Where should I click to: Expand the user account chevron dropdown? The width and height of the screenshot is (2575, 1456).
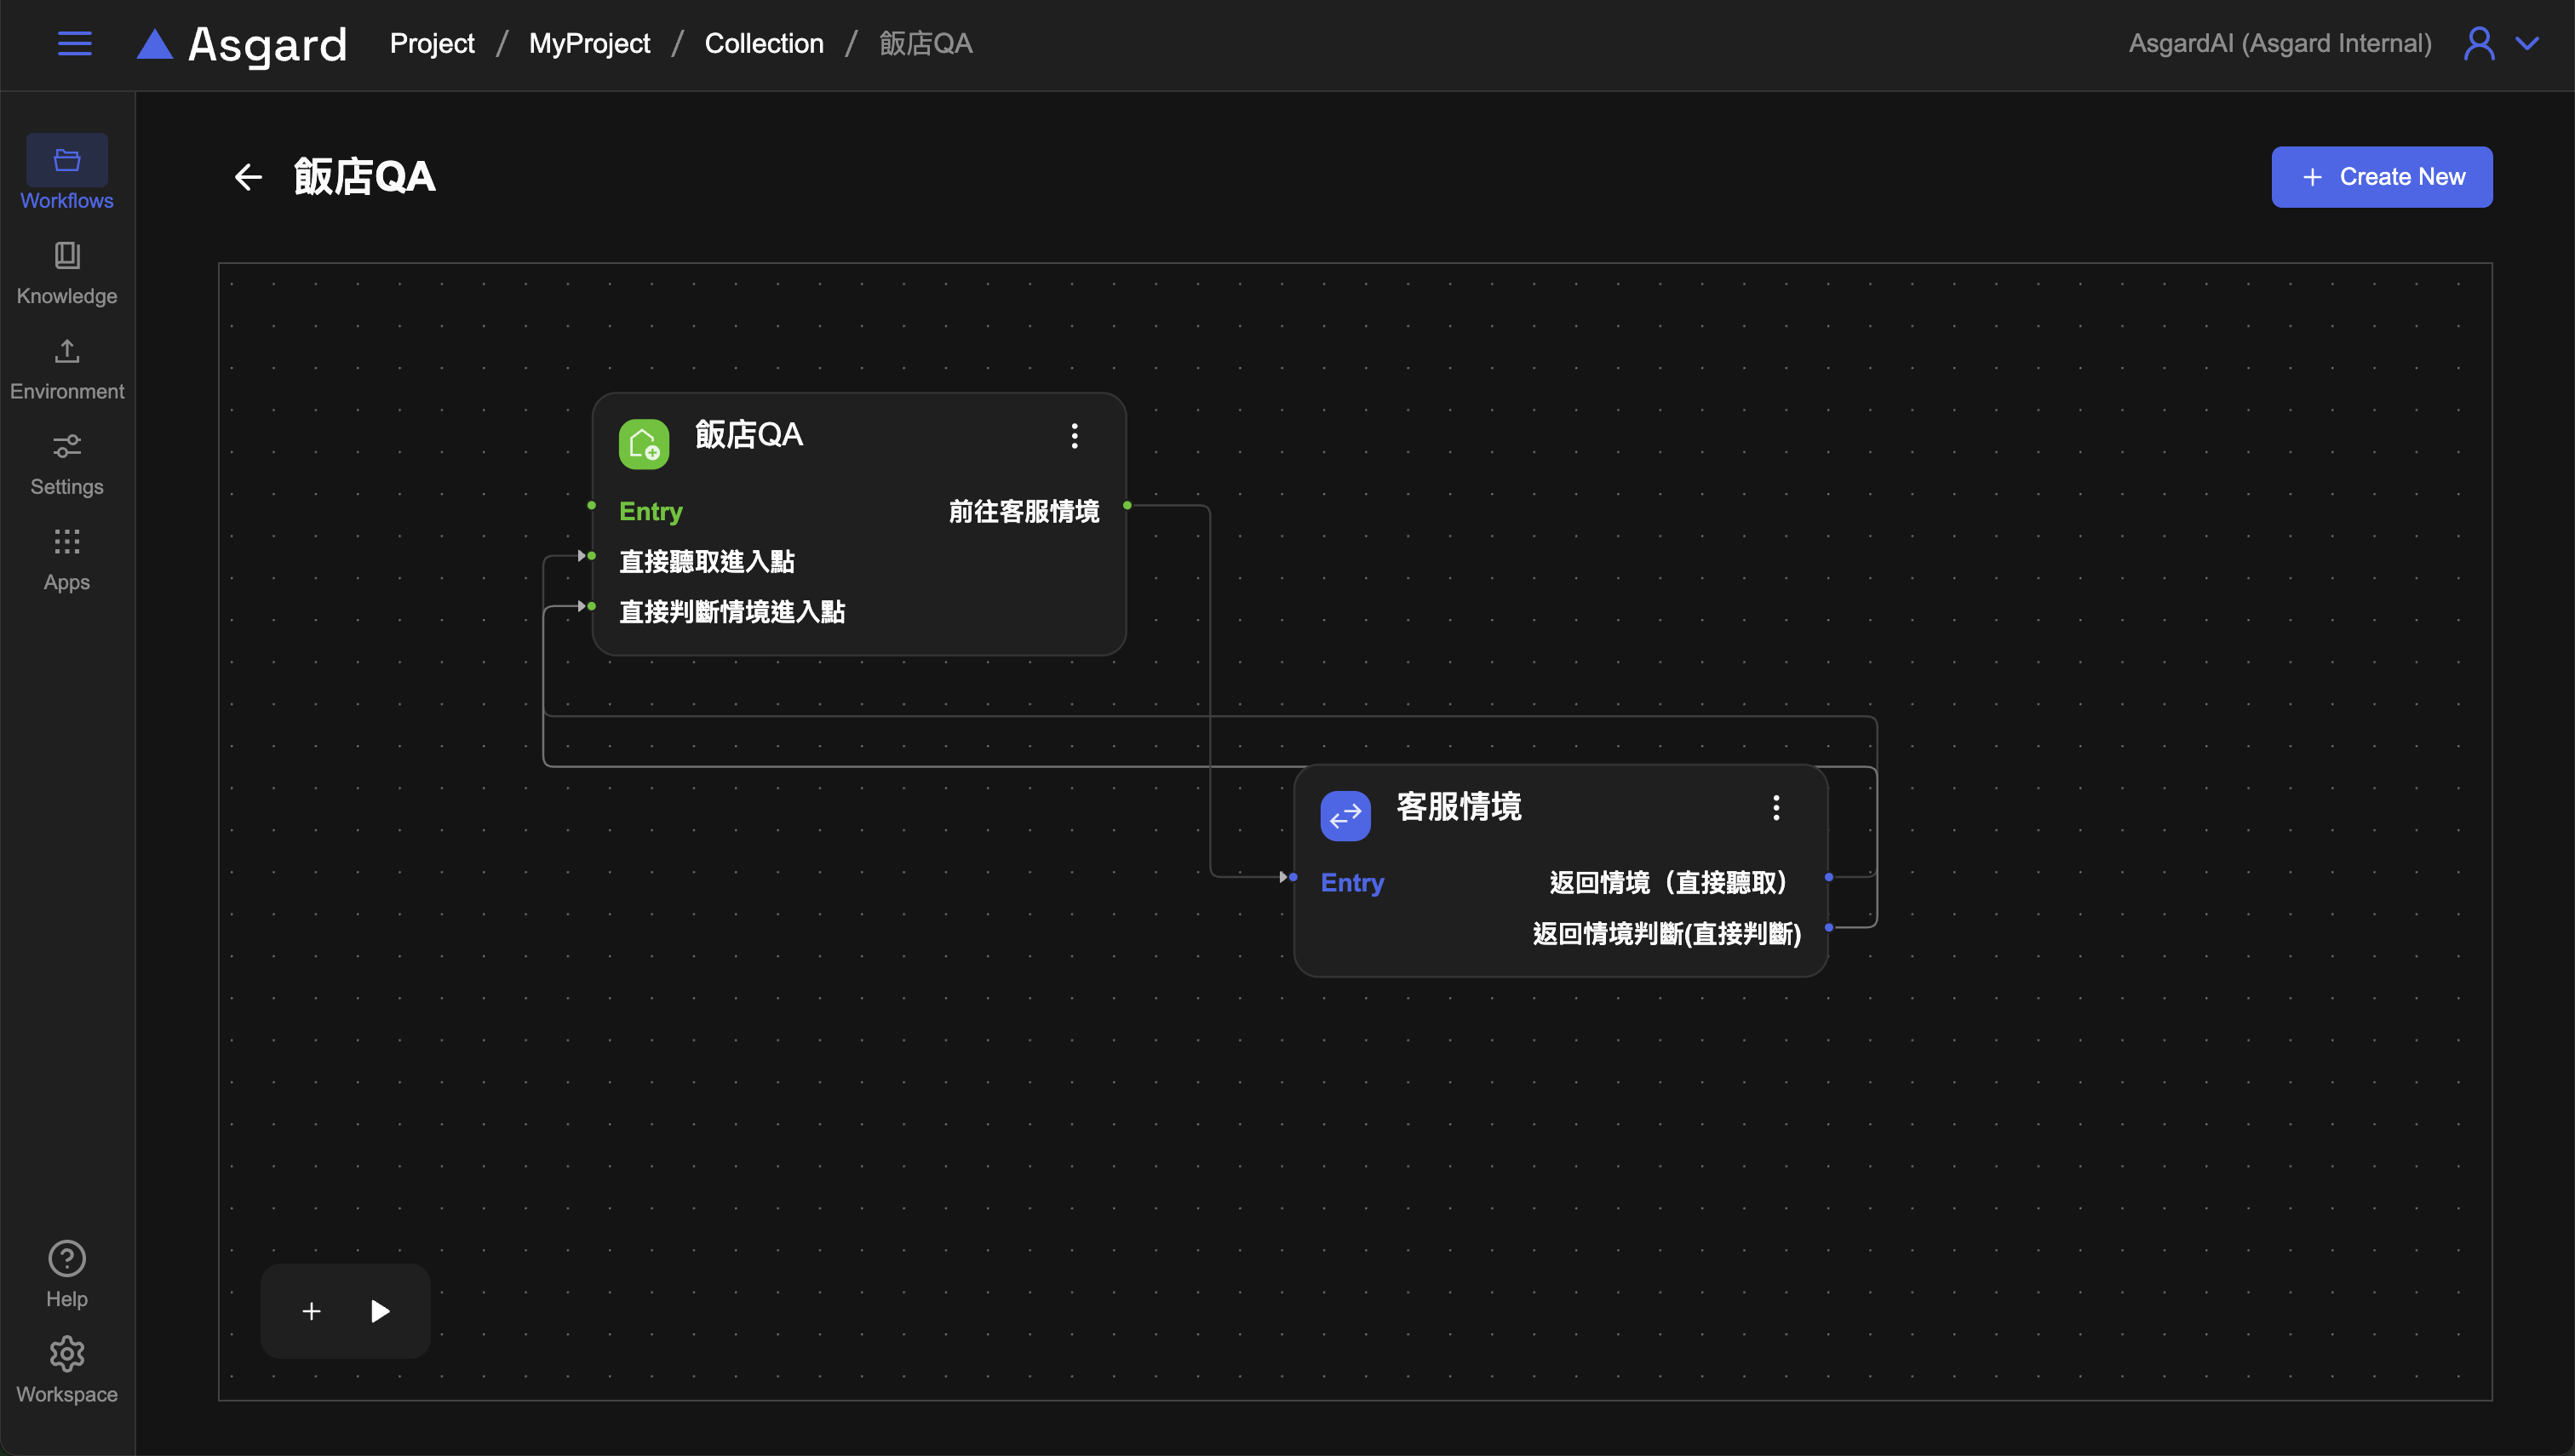(2527, 43)
